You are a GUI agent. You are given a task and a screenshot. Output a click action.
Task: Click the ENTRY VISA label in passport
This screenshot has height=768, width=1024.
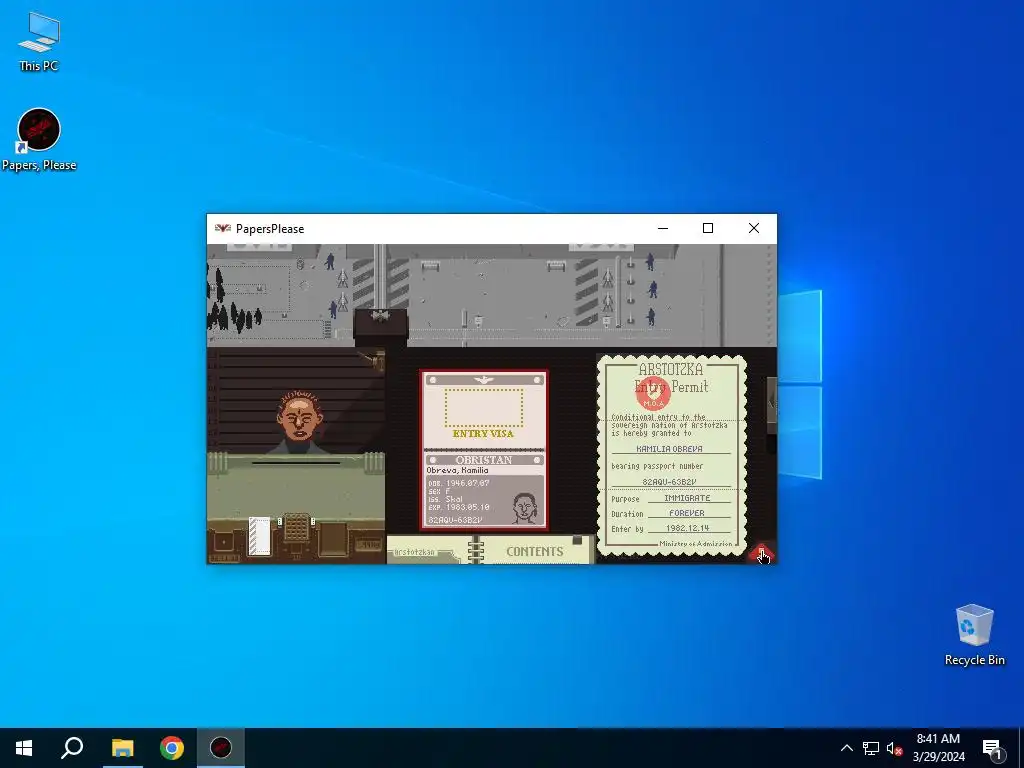click(483, 434)
